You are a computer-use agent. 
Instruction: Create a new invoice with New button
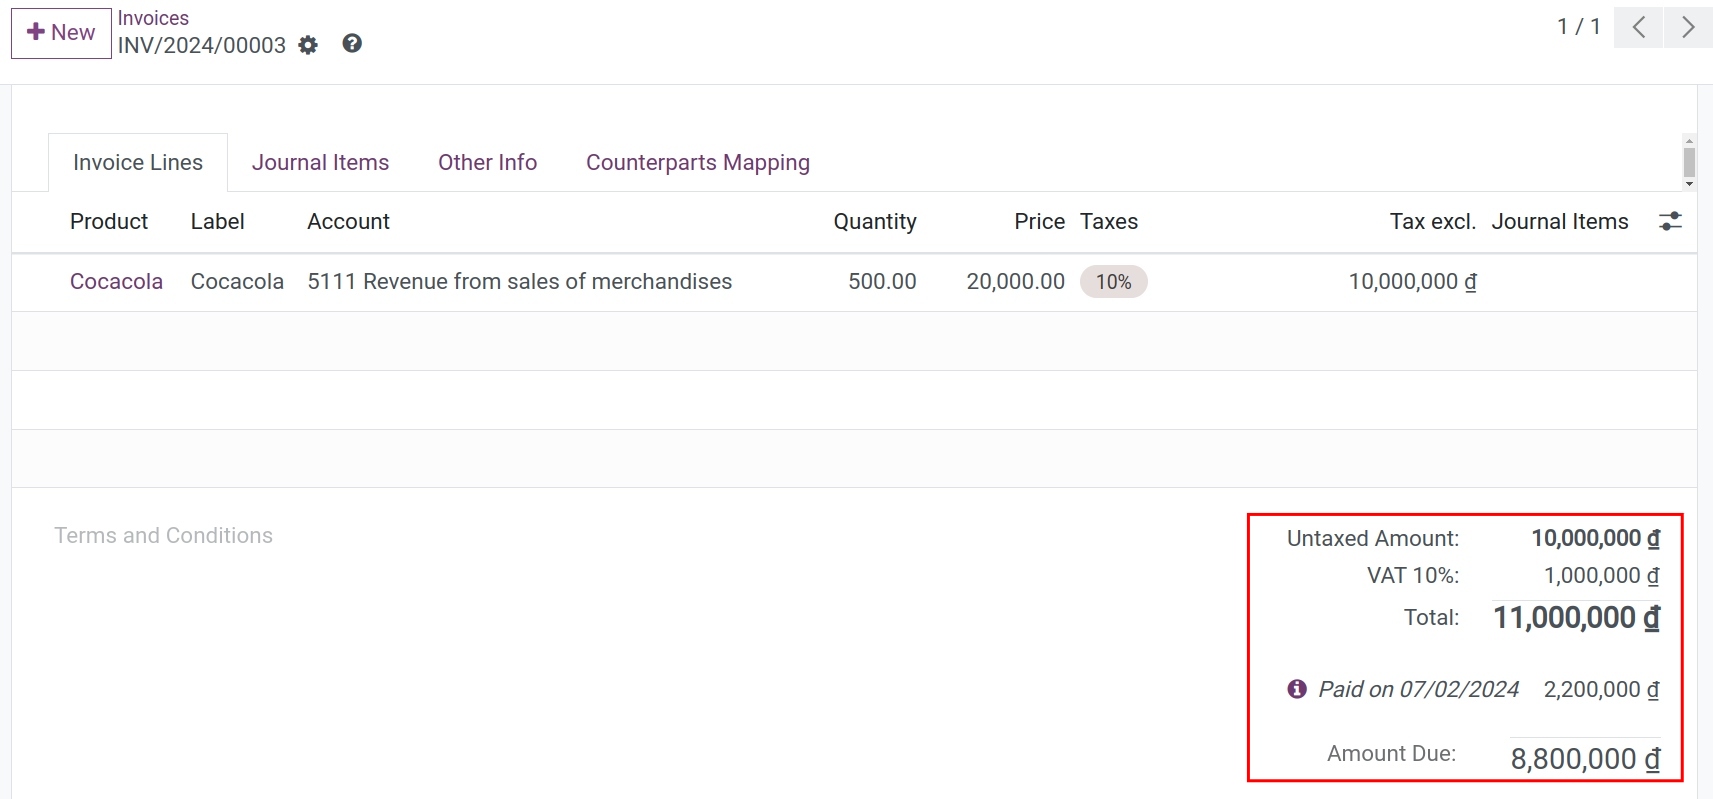pyautogui.click(x=61, y=33)
